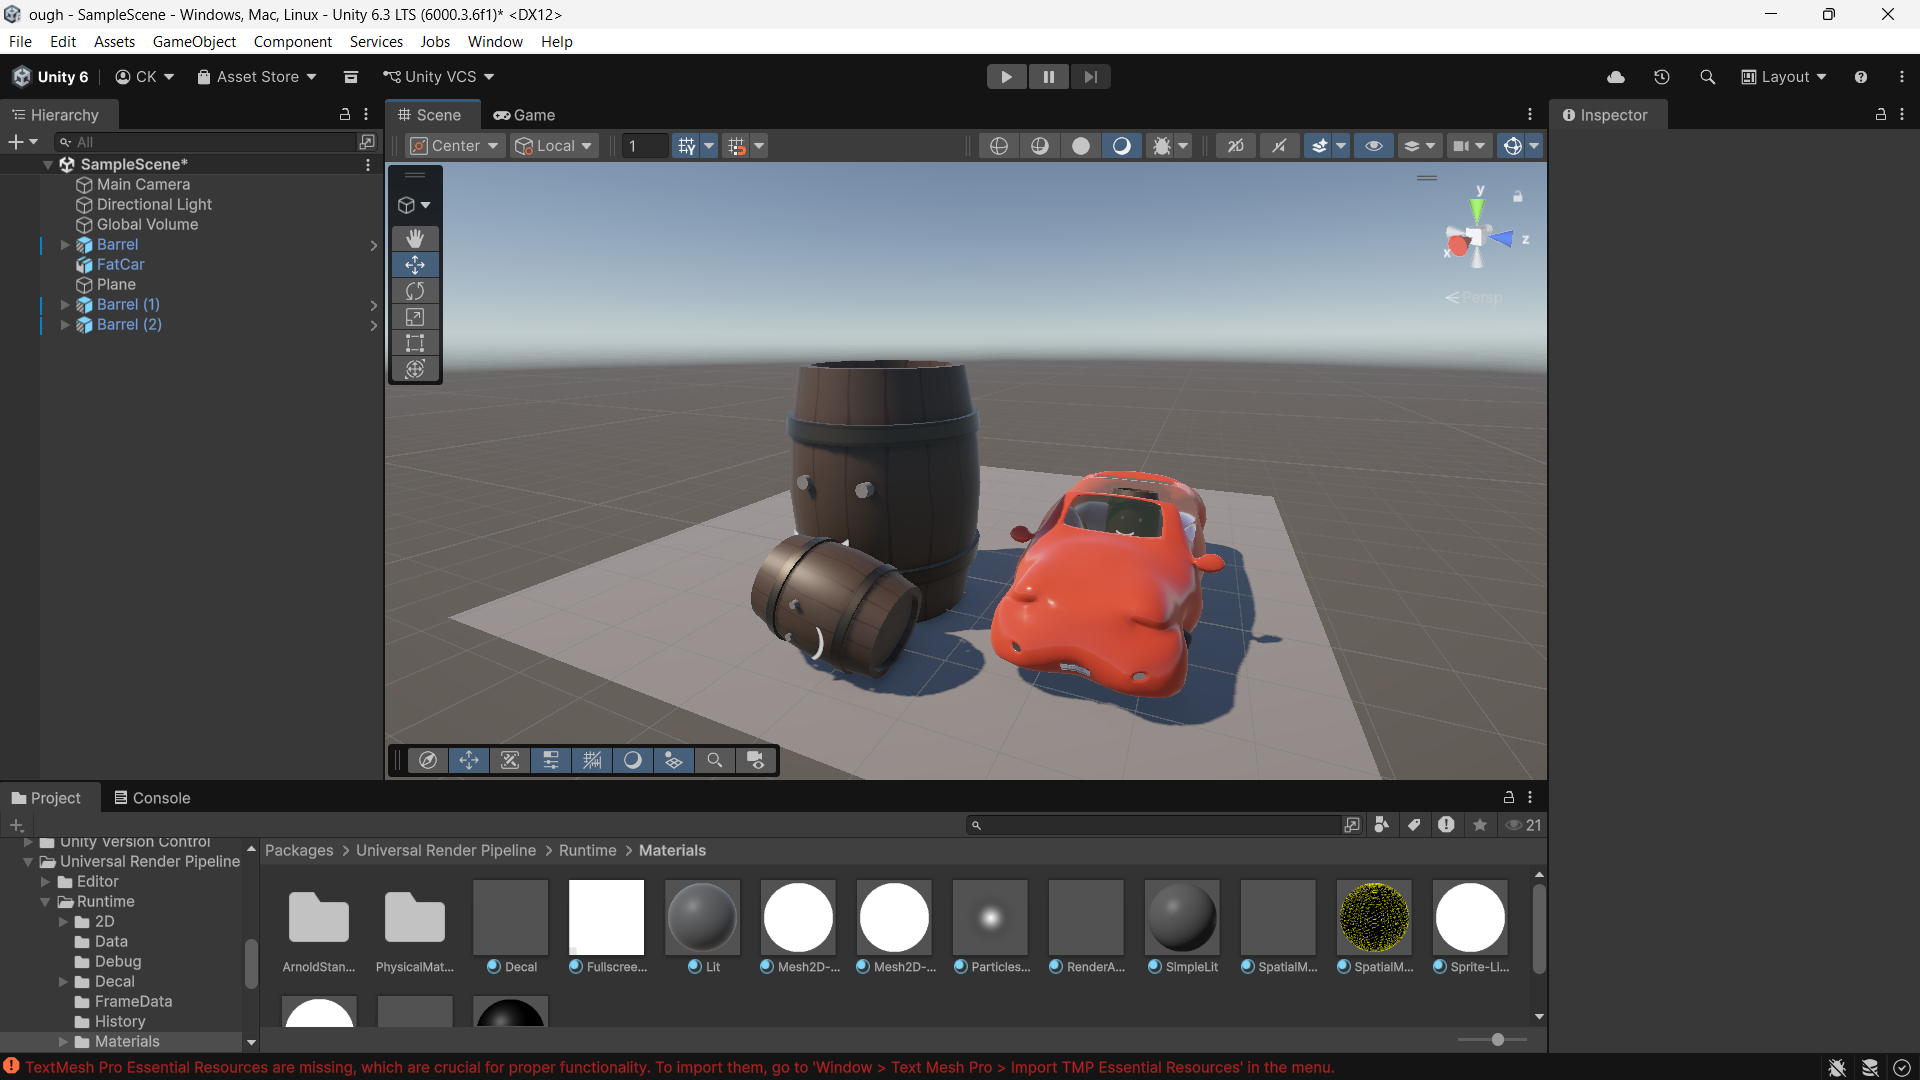Toggle the Inspector panel lock

coord(1880,115)
